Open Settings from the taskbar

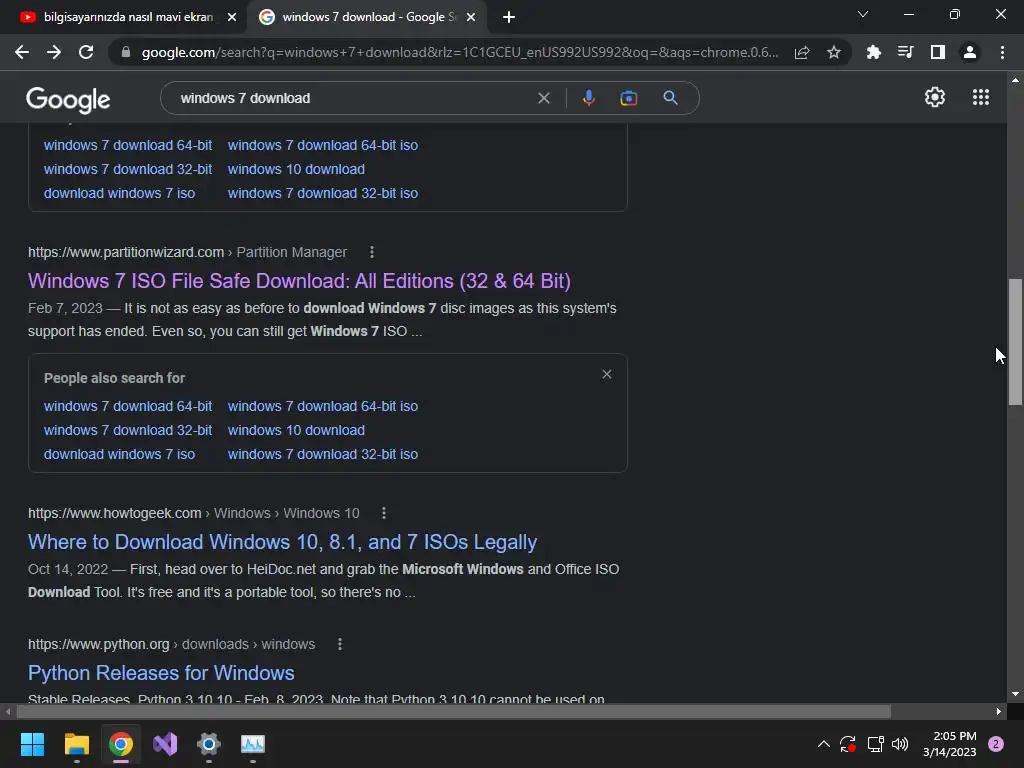coord(208,744)
